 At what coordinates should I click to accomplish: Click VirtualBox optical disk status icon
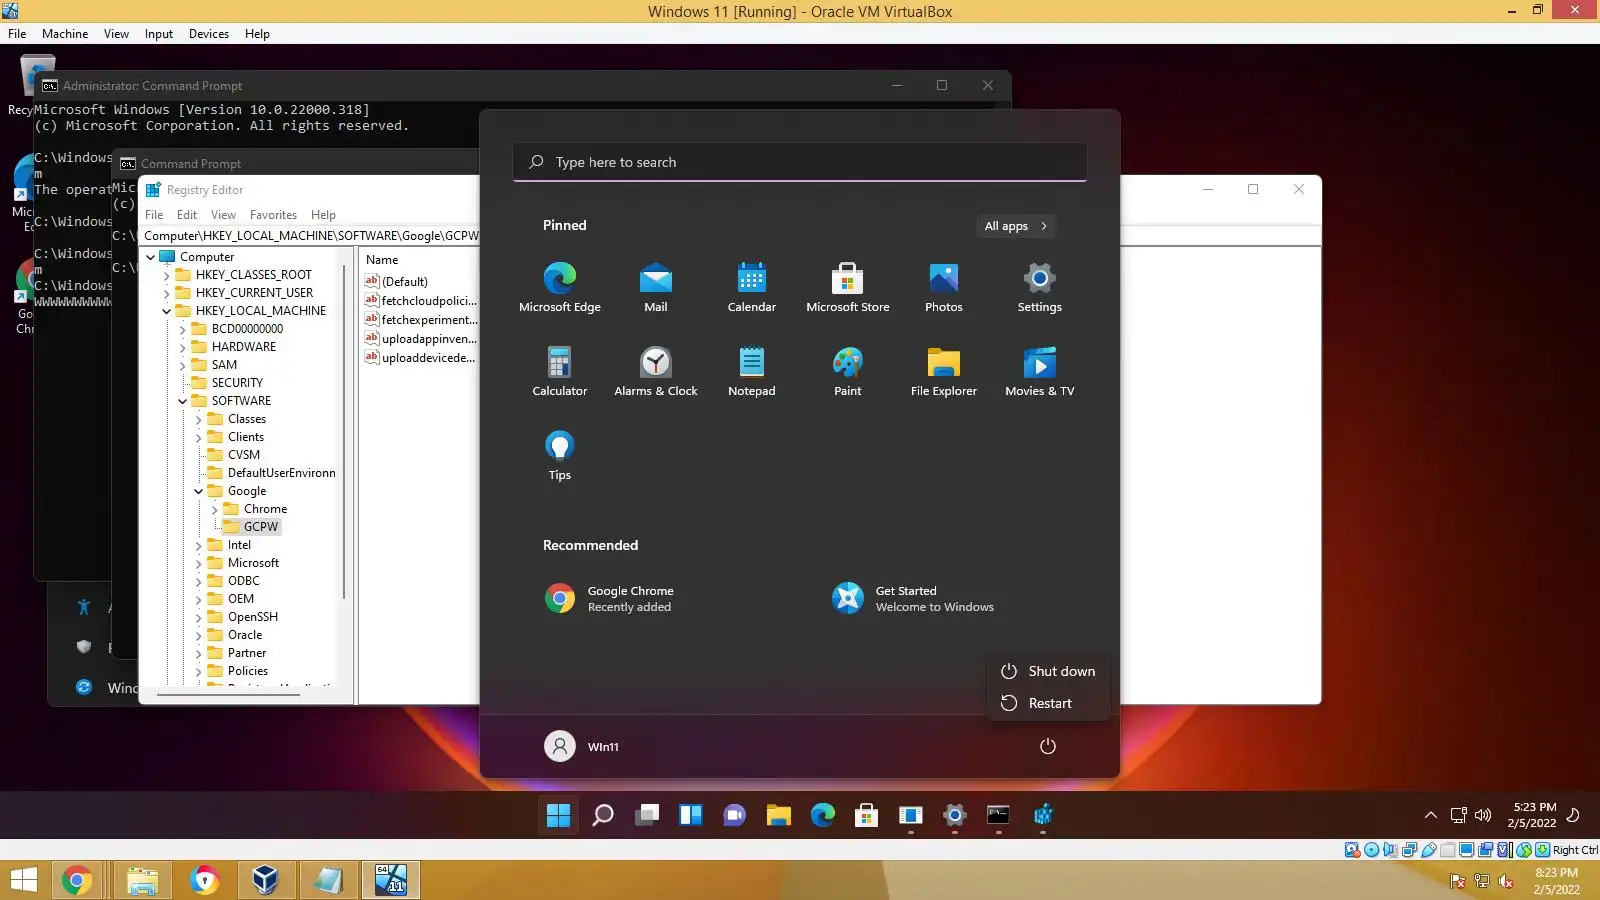[x=1372, y=850]
